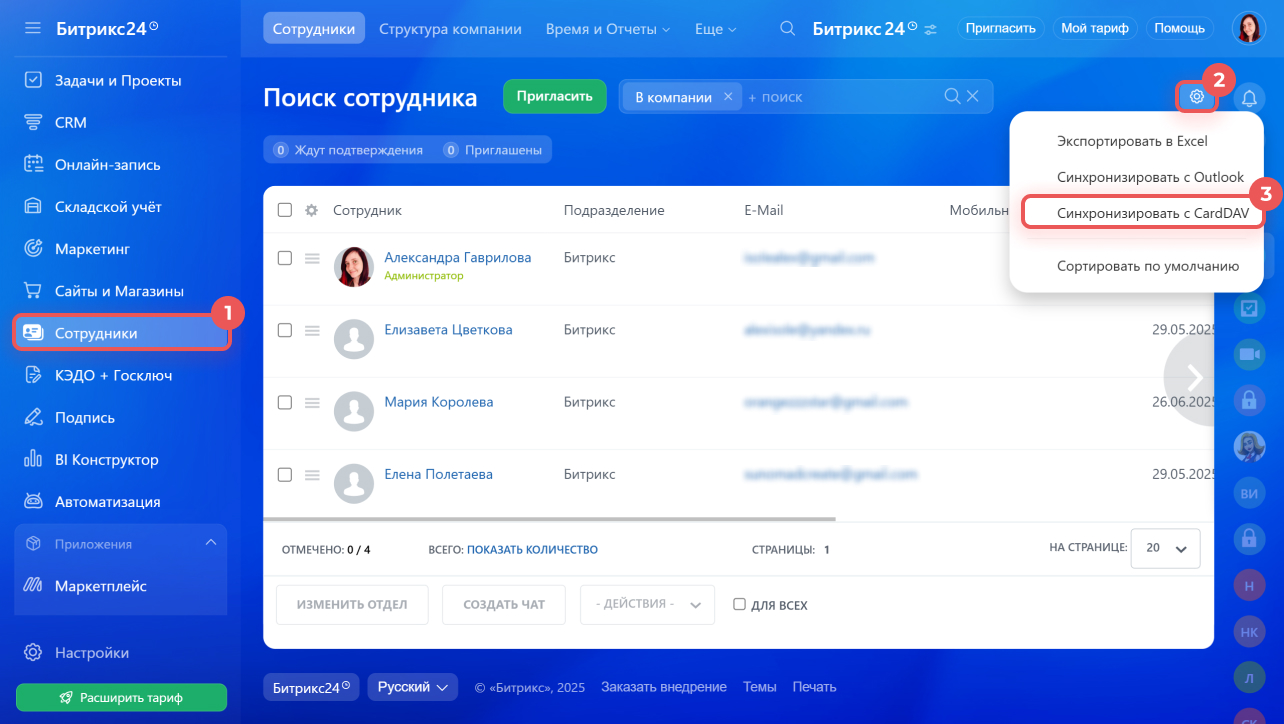Click the green Пригласить button
Viewport: 1284px width, 724px height.
[555, 96]
